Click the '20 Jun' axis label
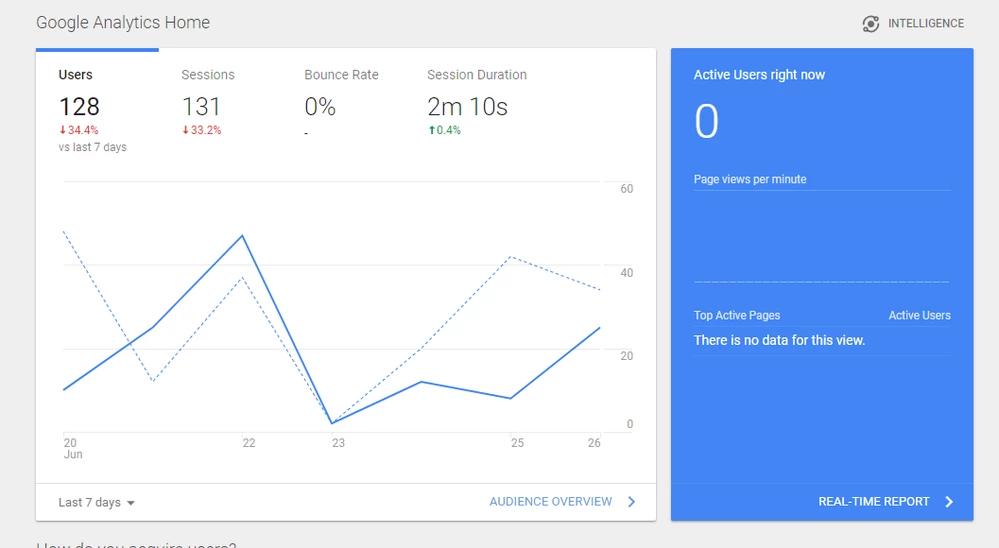The image size is (999, 548). [x=73, y=449]
